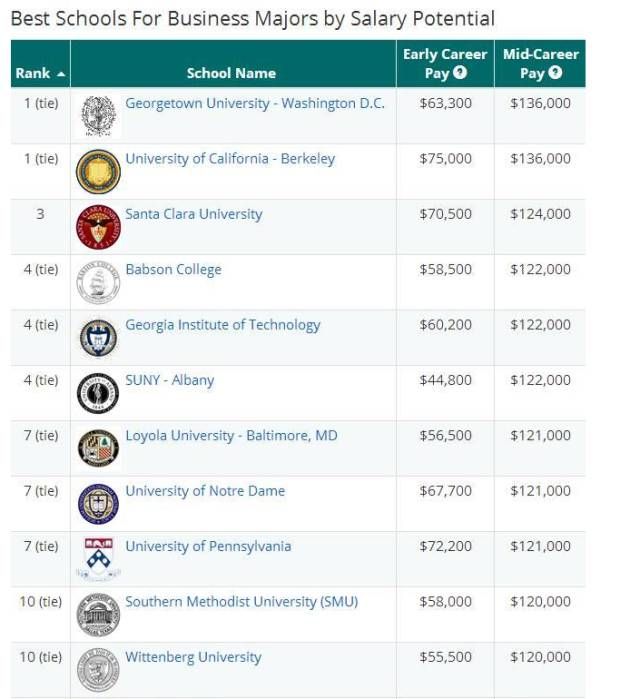Click the Wittenberg University seal logo
Viewport: 640px width, 699px height.
coord(98,669)
